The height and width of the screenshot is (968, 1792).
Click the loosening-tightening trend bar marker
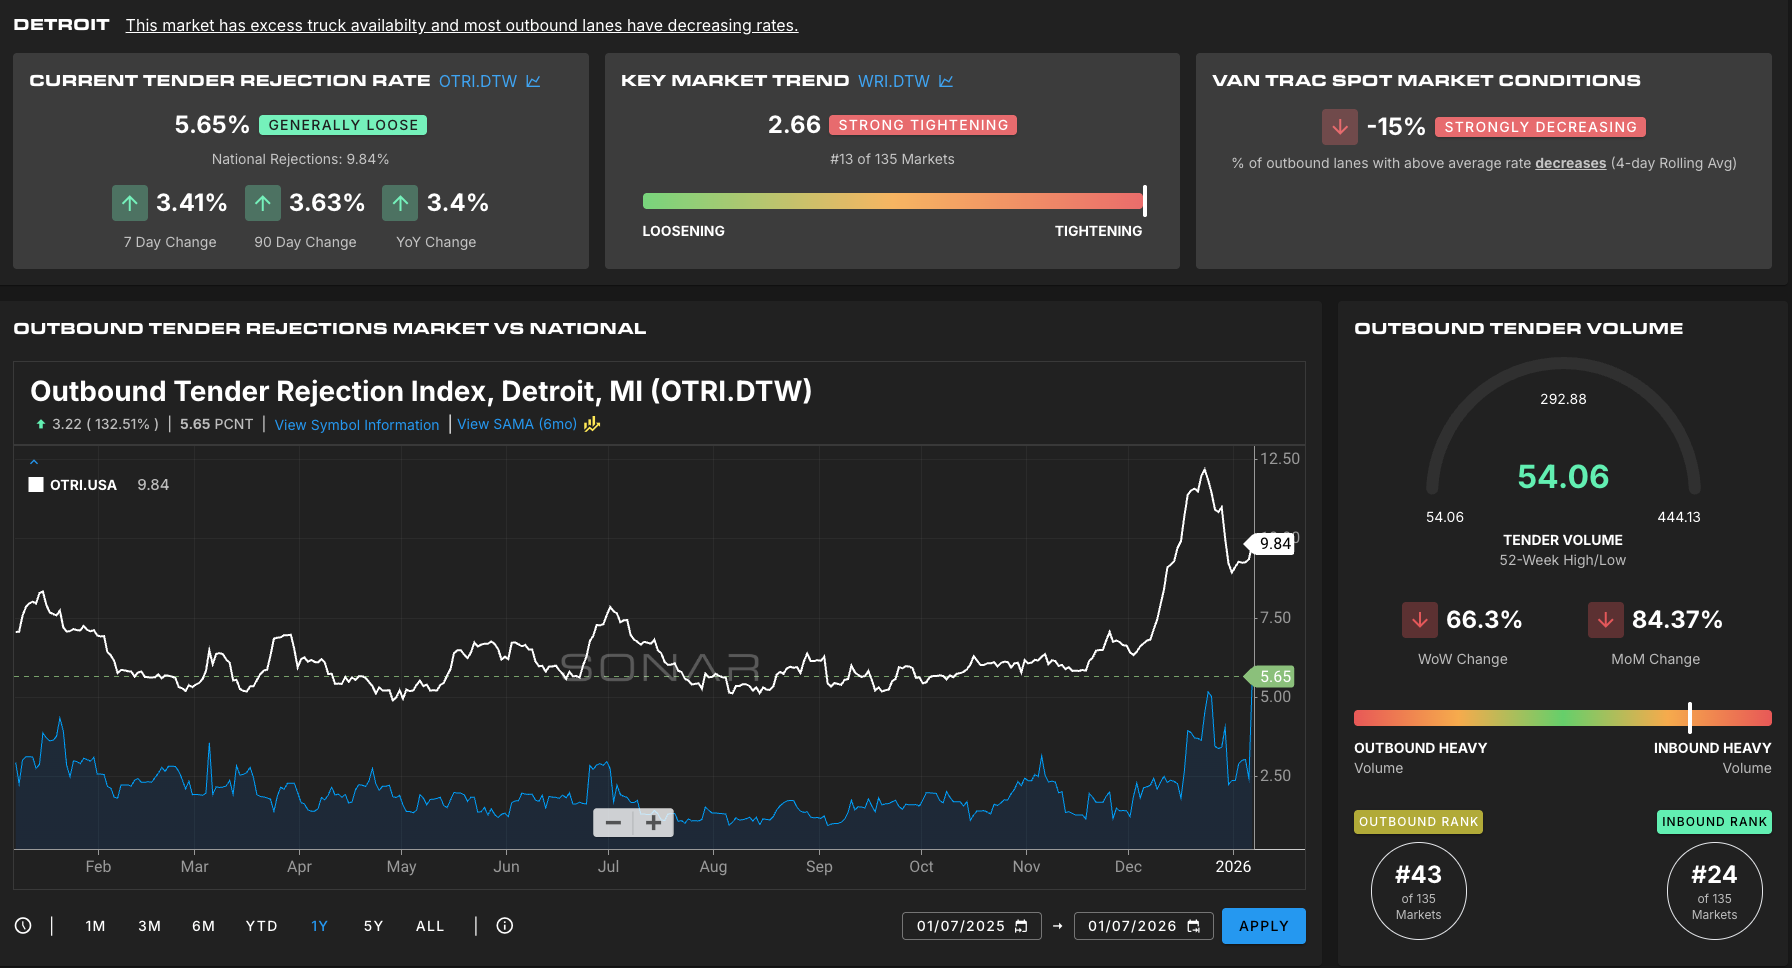tap(1144, 201)
